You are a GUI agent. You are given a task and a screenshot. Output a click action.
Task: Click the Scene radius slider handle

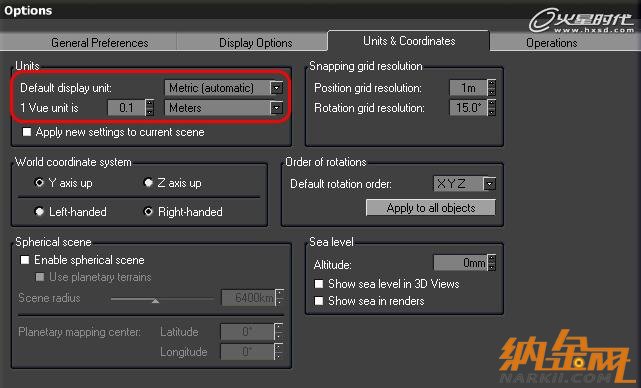pyautogui.click(x=155, y=301)
